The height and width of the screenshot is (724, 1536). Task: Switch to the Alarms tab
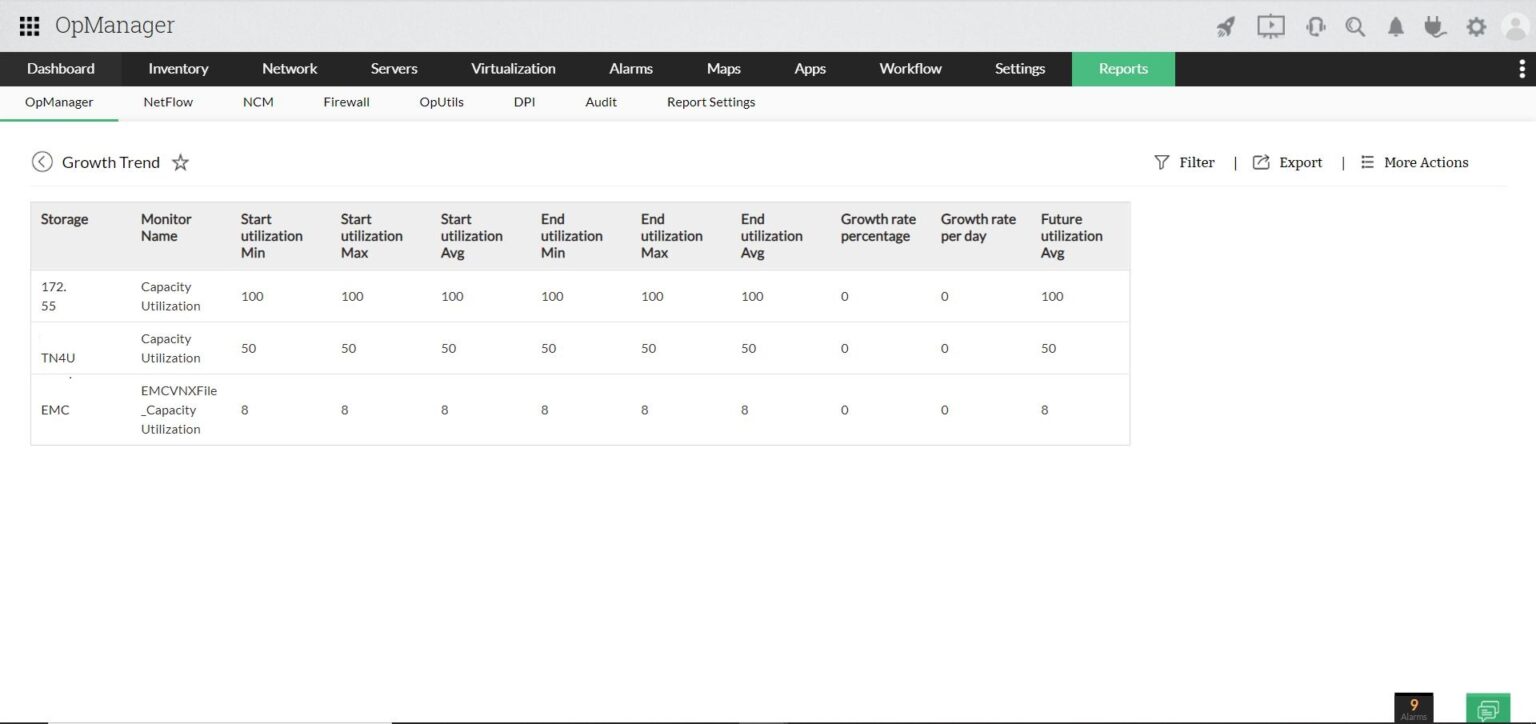[630, 69]
